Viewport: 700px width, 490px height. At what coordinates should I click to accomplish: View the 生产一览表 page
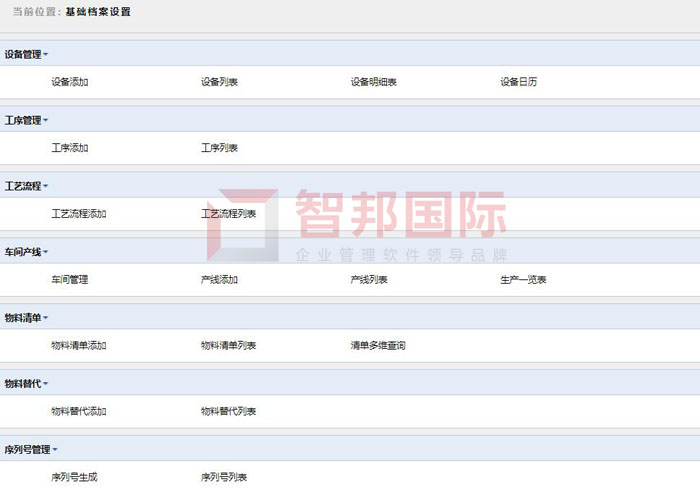click(x=523, y=280)
